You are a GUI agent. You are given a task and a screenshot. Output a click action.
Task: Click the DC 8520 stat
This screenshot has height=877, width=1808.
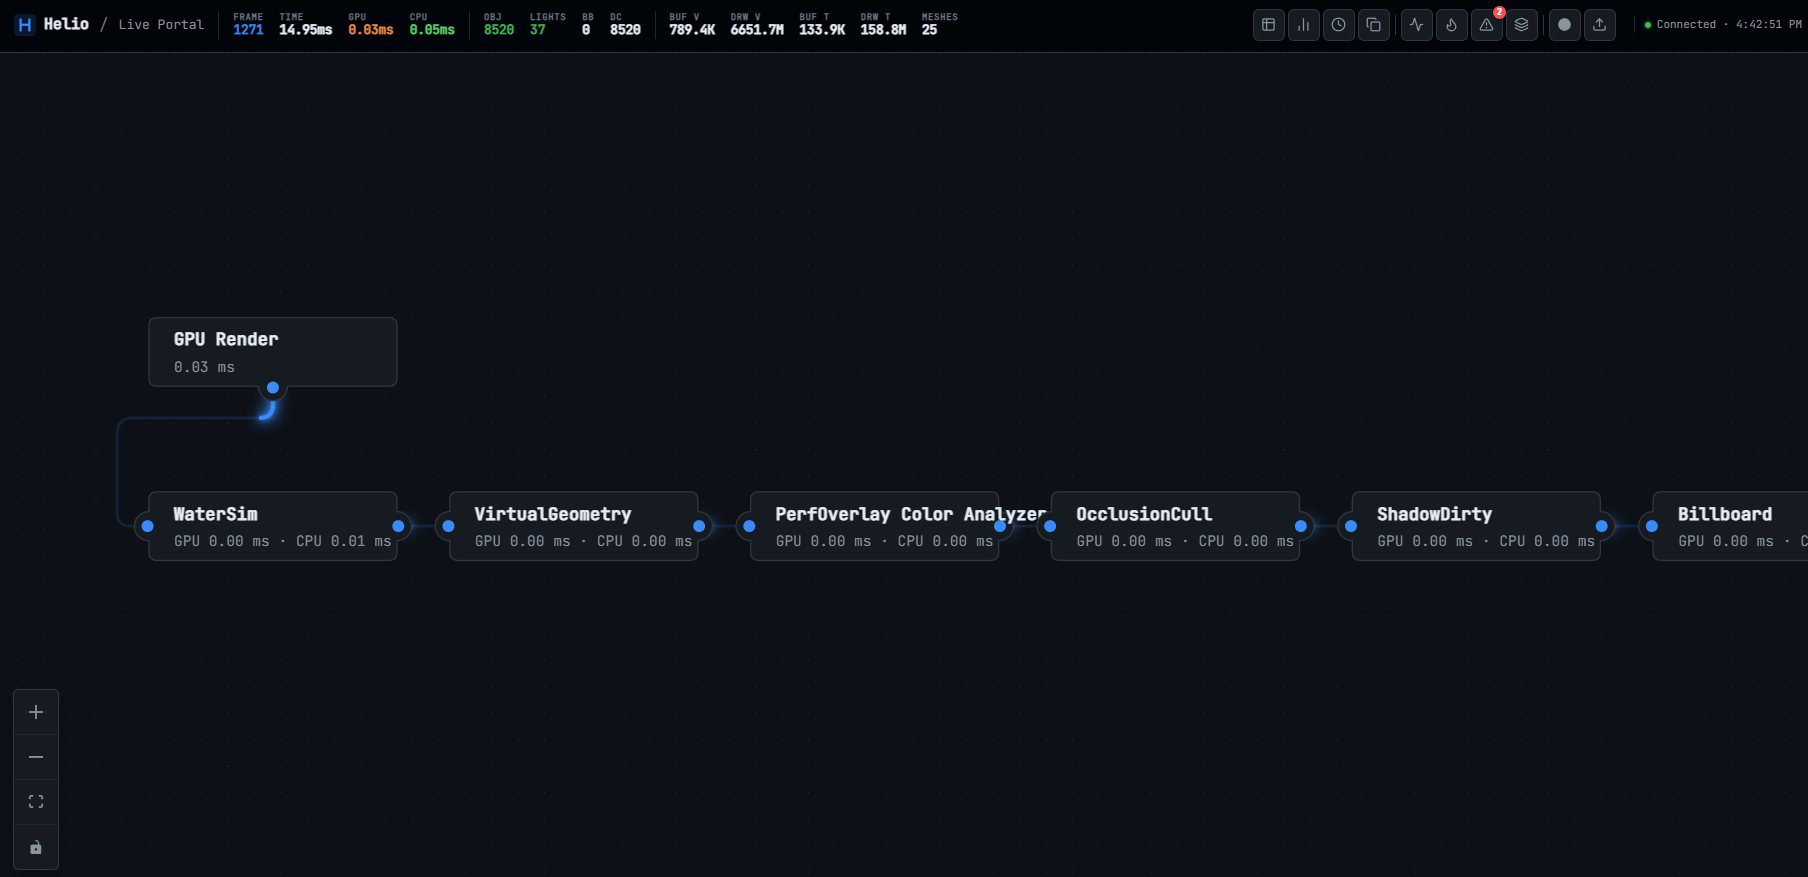[x=626, y=24]
